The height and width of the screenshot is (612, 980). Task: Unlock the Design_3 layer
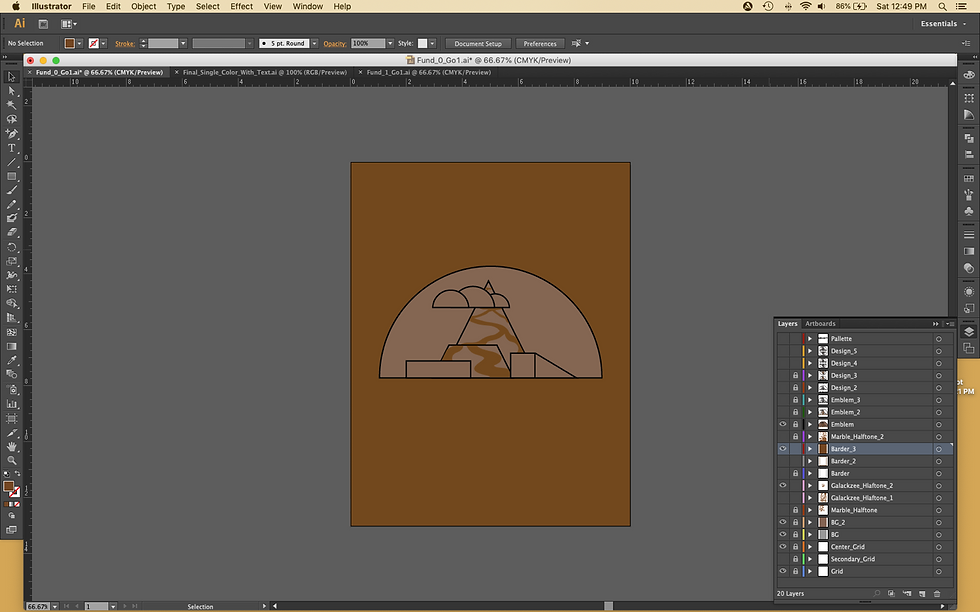[x=795, y=375]
